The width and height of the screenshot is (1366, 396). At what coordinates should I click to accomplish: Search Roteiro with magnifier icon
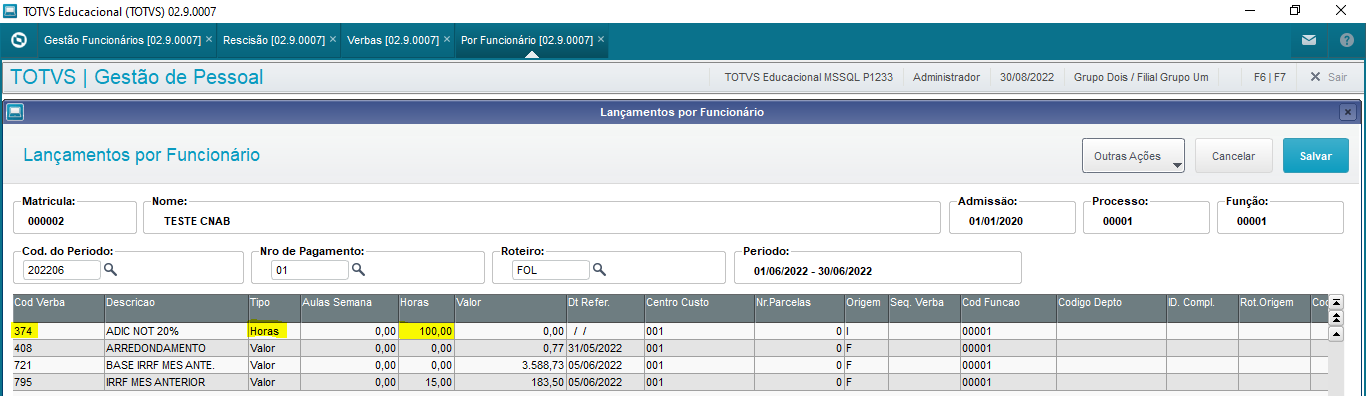[x=600, y=270]
